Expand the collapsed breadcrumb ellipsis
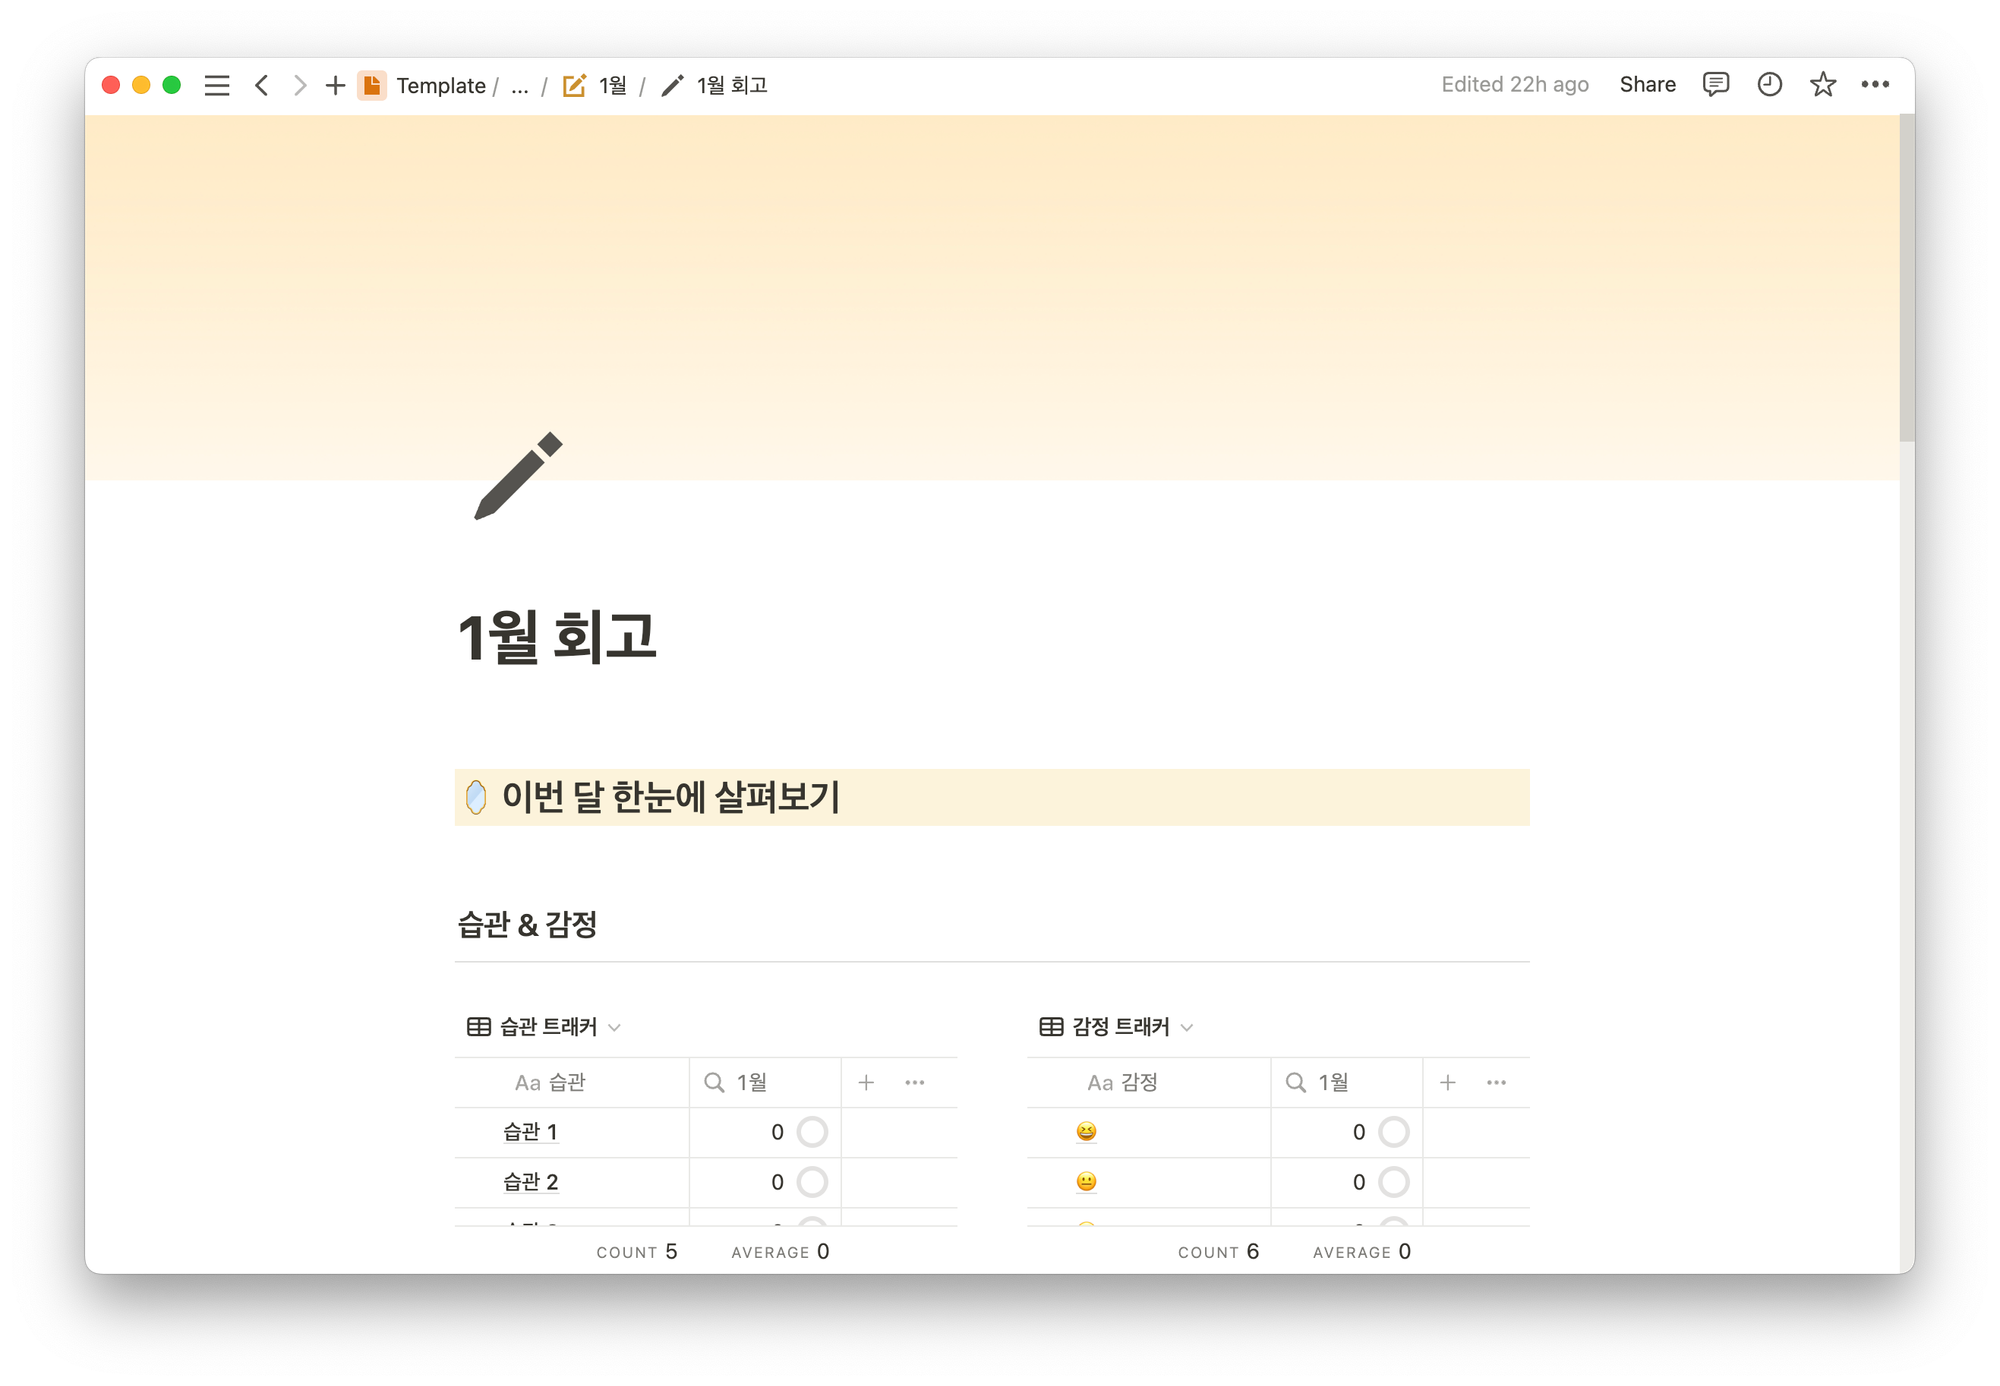 point(520,86)
